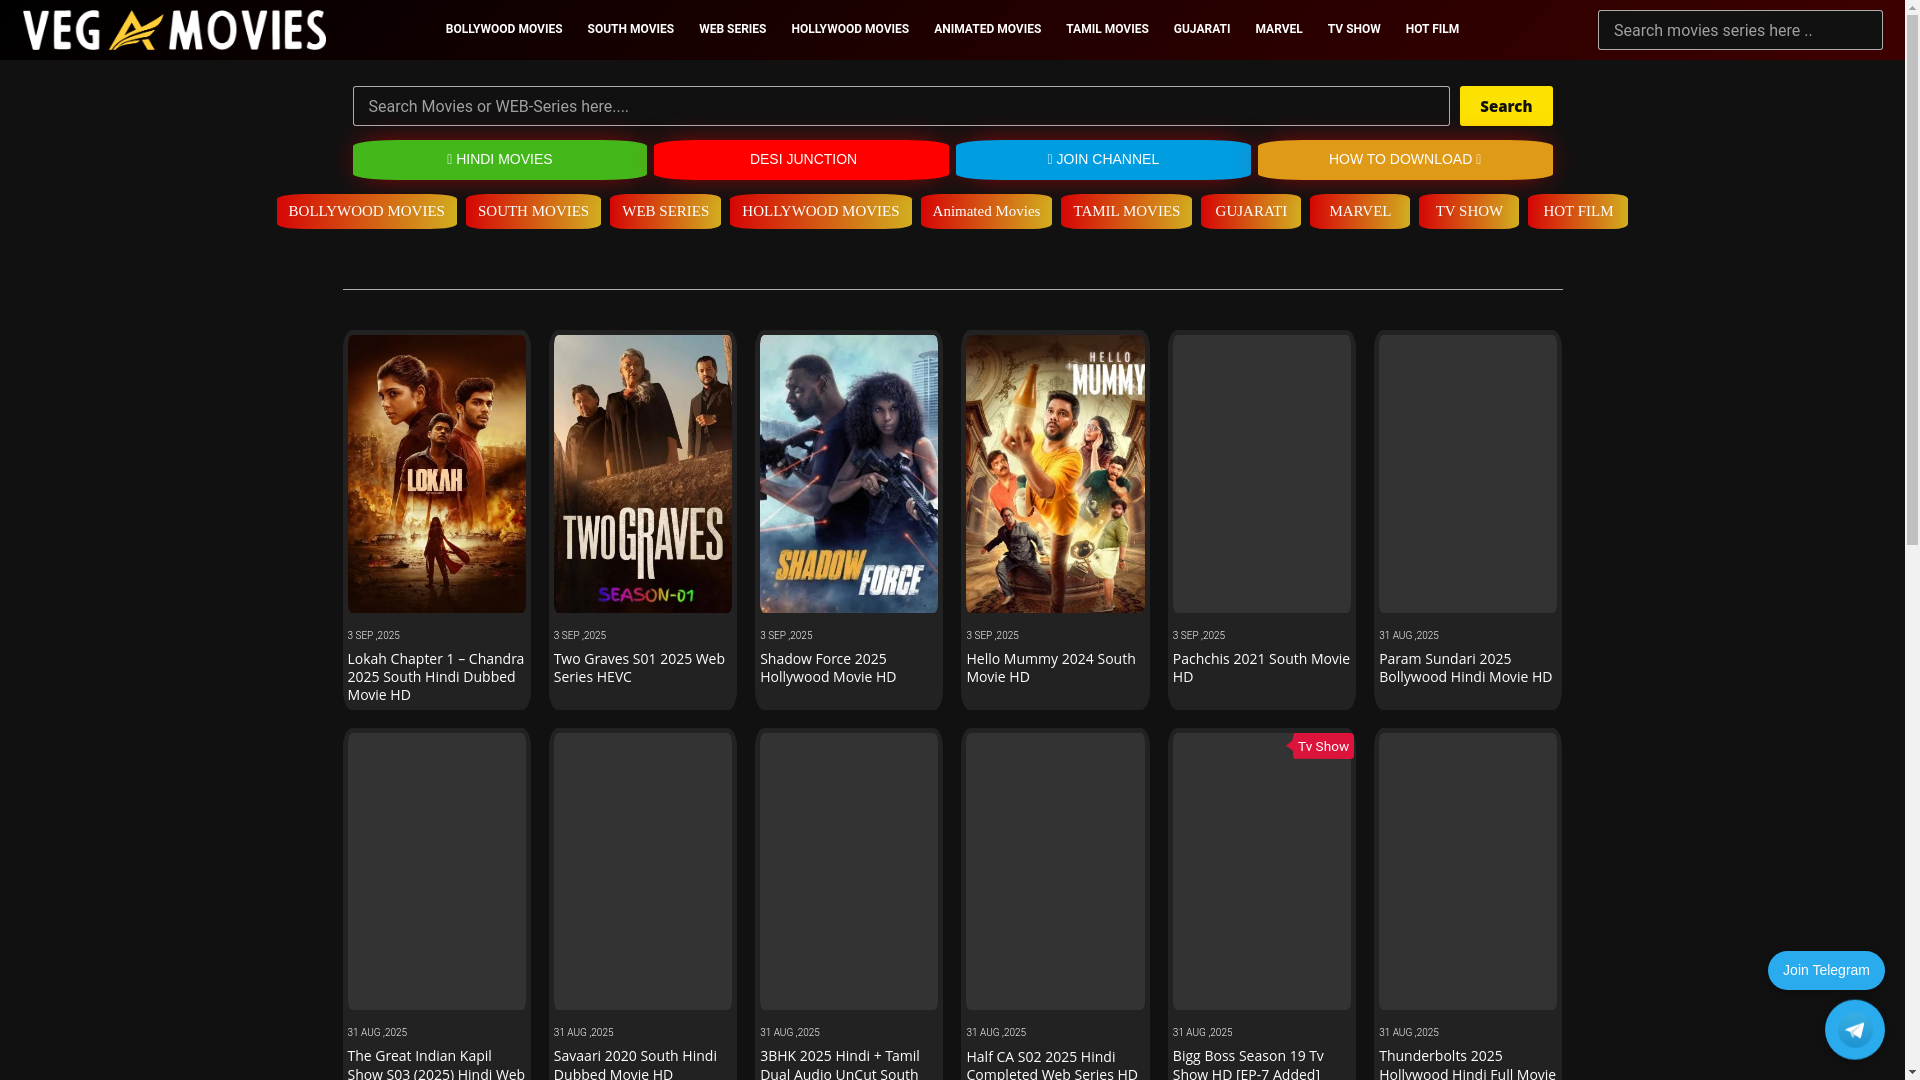Click the Join Telegram label button
This screenshot has height=1080, width=1920.
(x=1826, y=970)
